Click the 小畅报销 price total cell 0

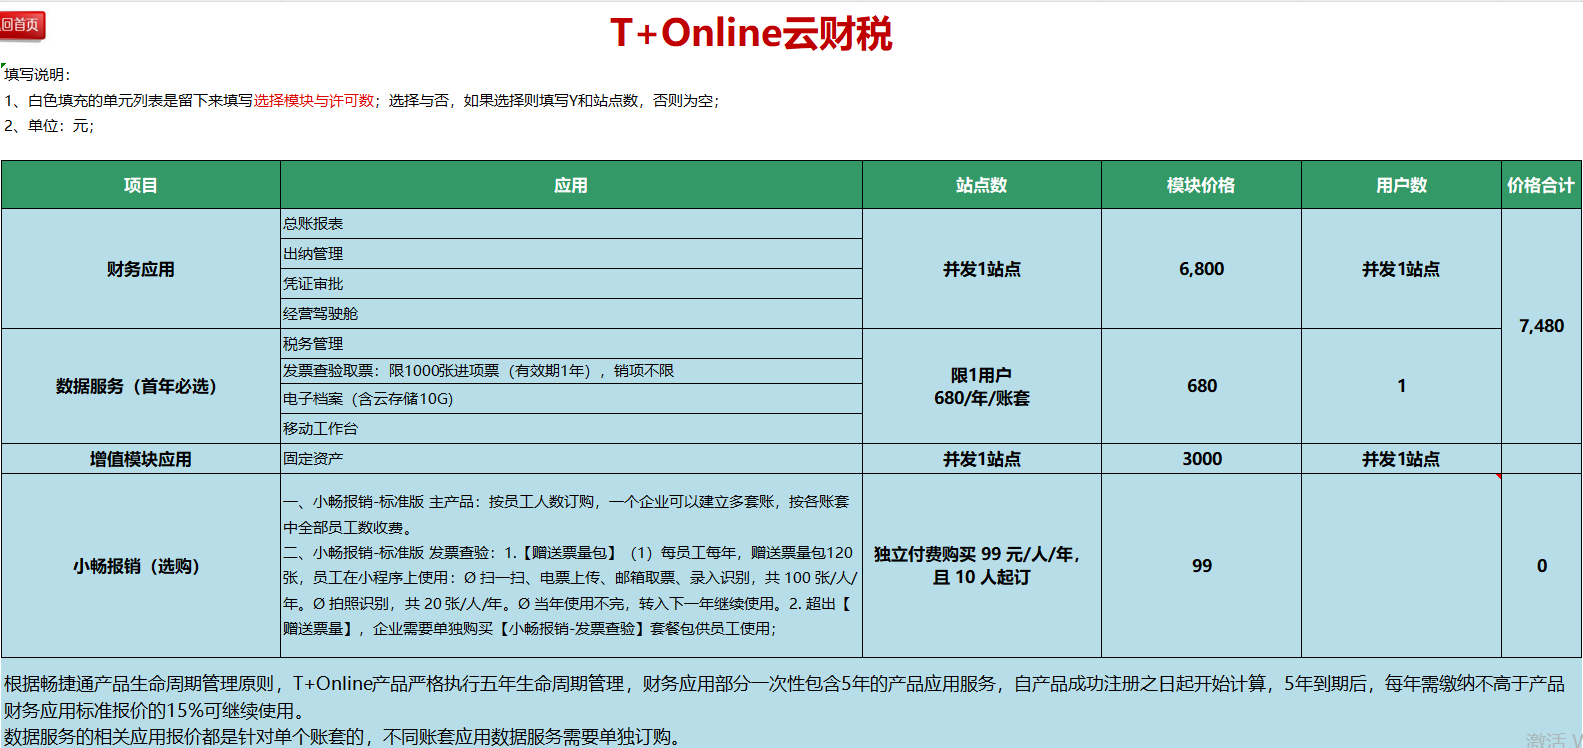coord(1541,566)
